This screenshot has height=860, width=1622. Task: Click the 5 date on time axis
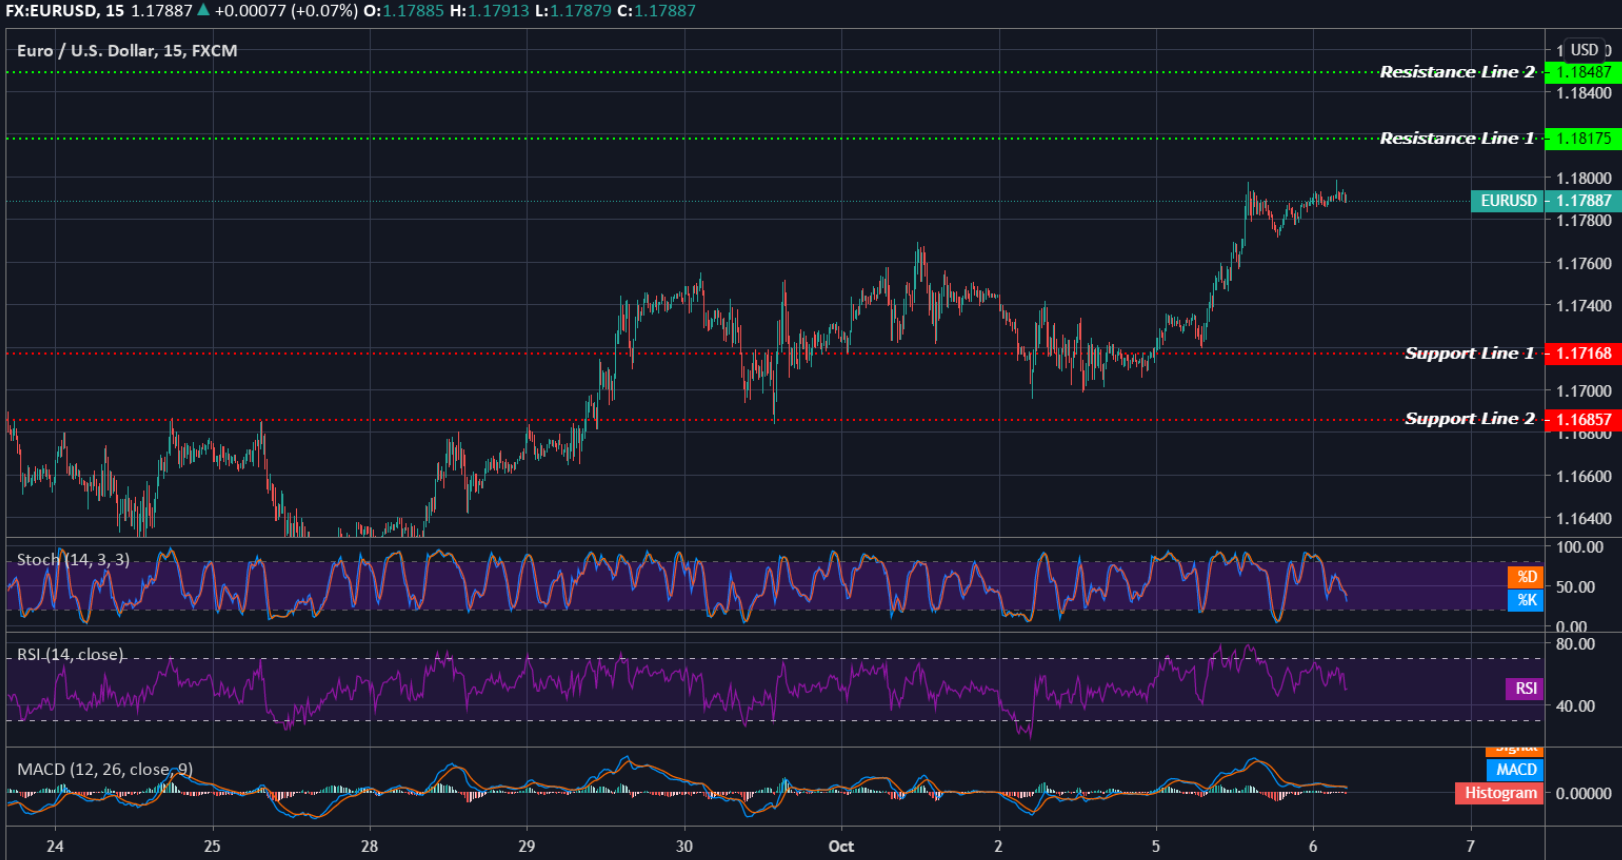coord(1156,846)
